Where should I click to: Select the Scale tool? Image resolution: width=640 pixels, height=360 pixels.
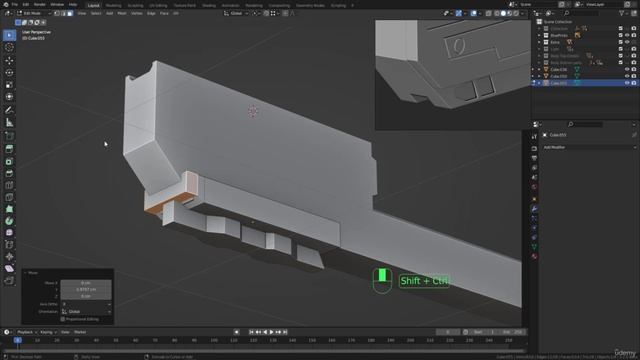tap(9, 85)
